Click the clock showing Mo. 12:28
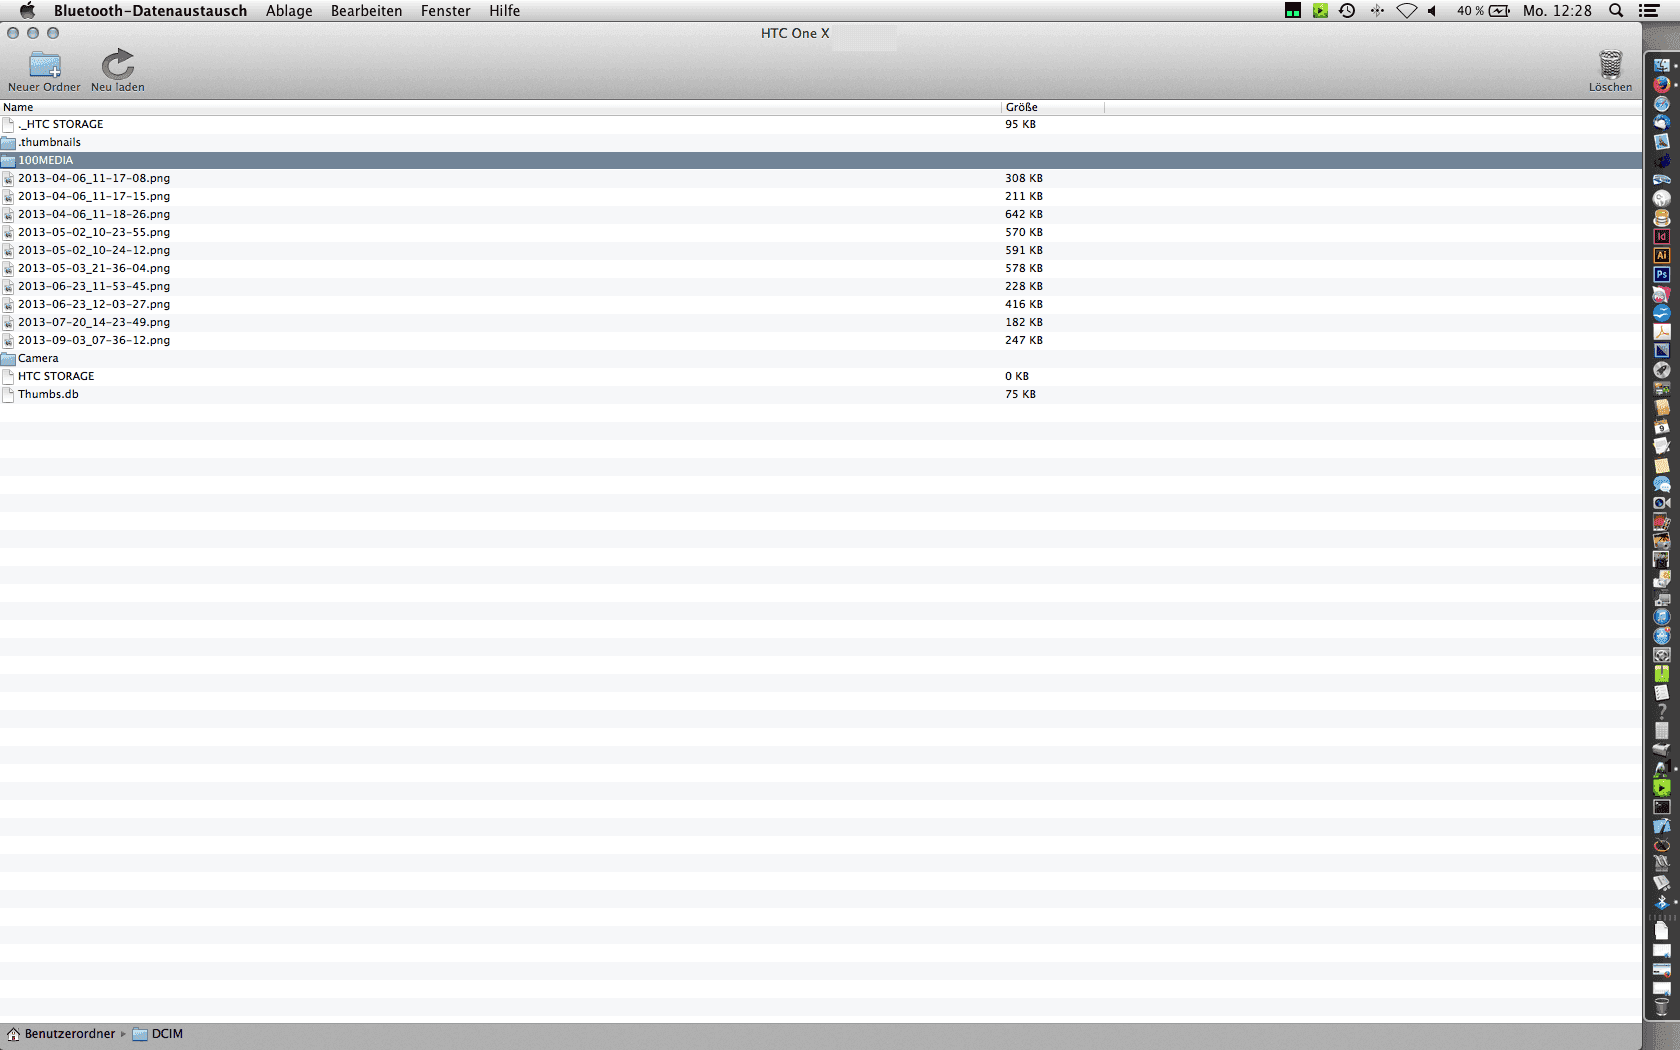The height and width of the screenshot is (1050, 1680). (1557, 11)
